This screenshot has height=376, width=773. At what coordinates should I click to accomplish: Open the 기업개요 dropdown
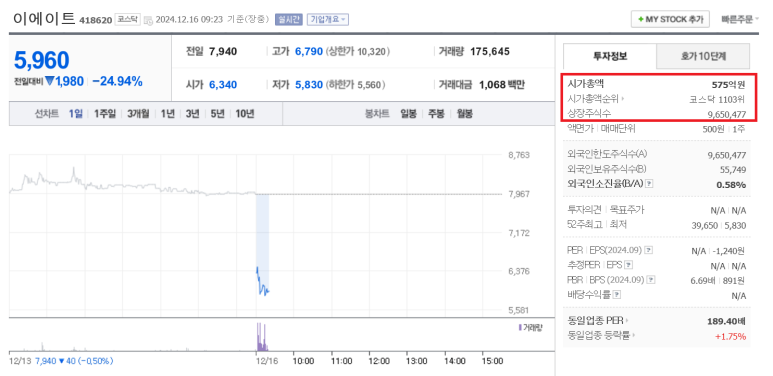(328, 20)
